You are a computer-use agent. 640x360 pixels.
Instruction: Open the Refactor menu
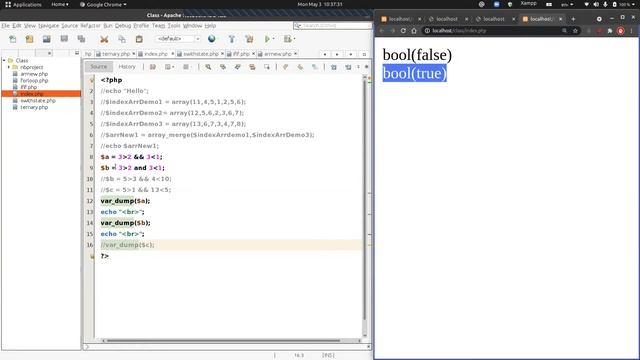pos(90,26)
